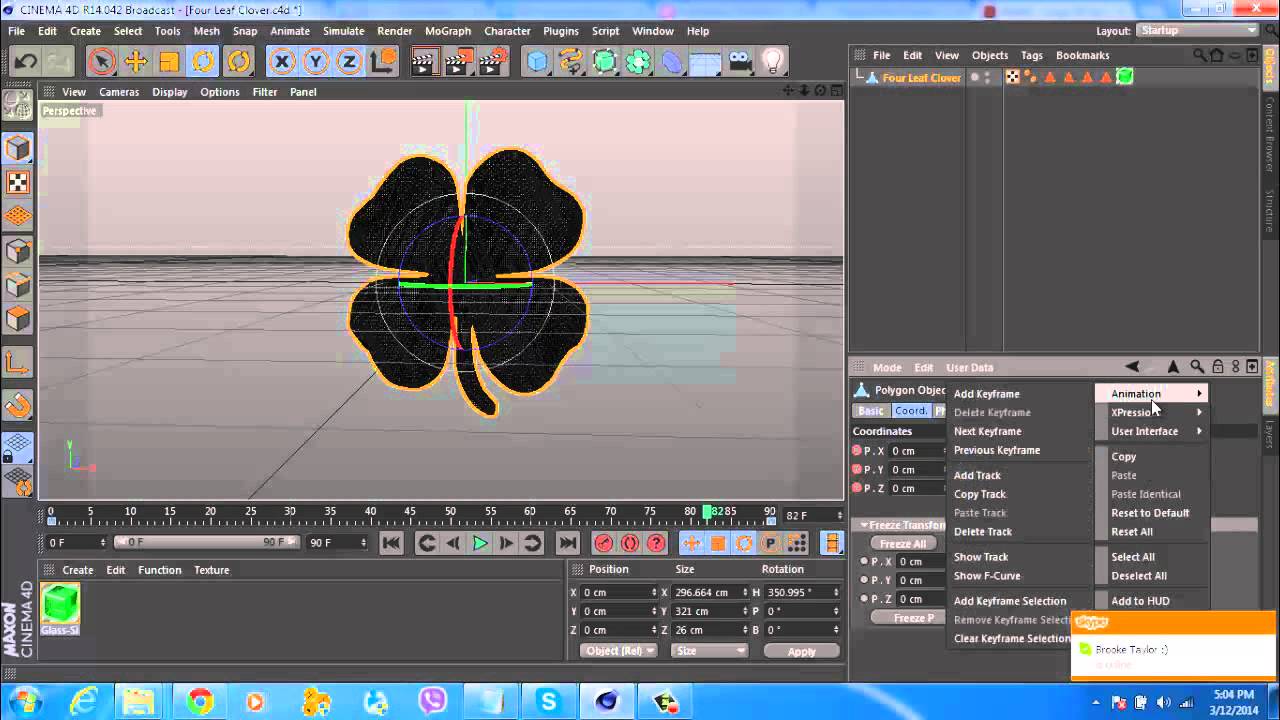Image resolution: width=1280 pixels, height=720 pixels.
Task: Toggle Position keyframe recording icon
Action: click(692, 543)
